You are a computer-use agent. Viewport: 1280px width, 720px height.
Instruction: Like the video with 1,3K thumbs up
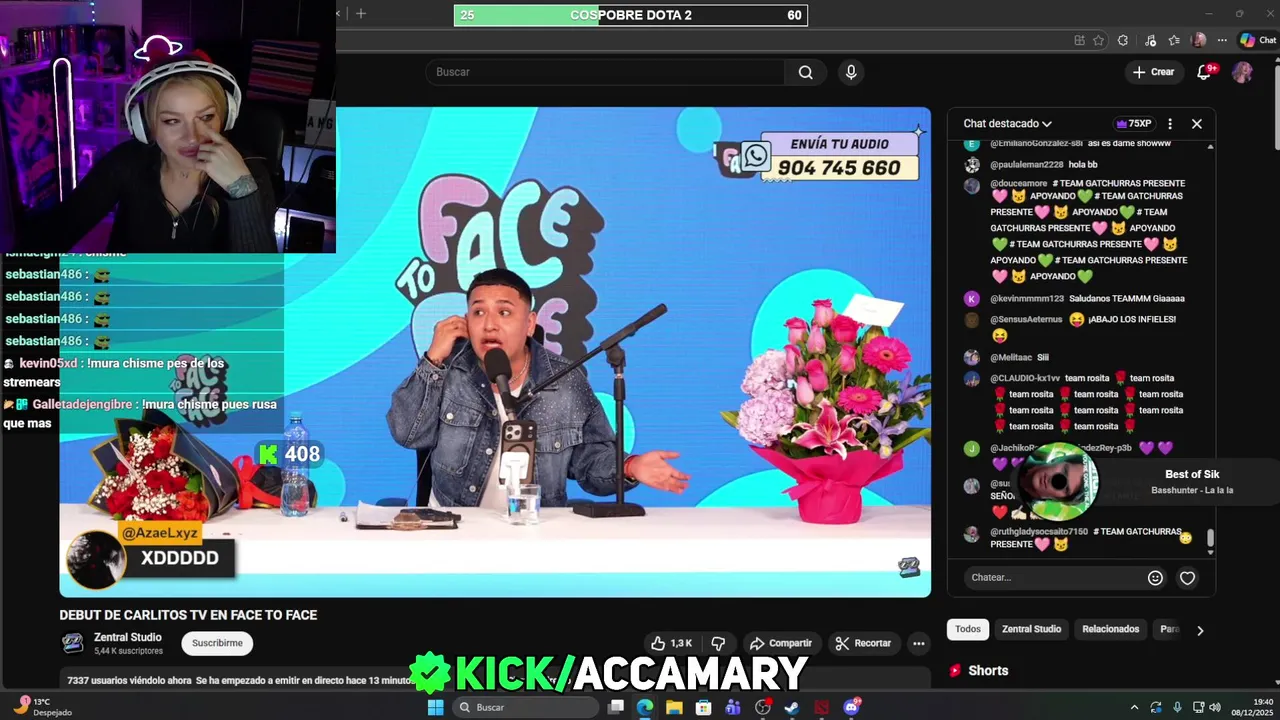point(671,643)
